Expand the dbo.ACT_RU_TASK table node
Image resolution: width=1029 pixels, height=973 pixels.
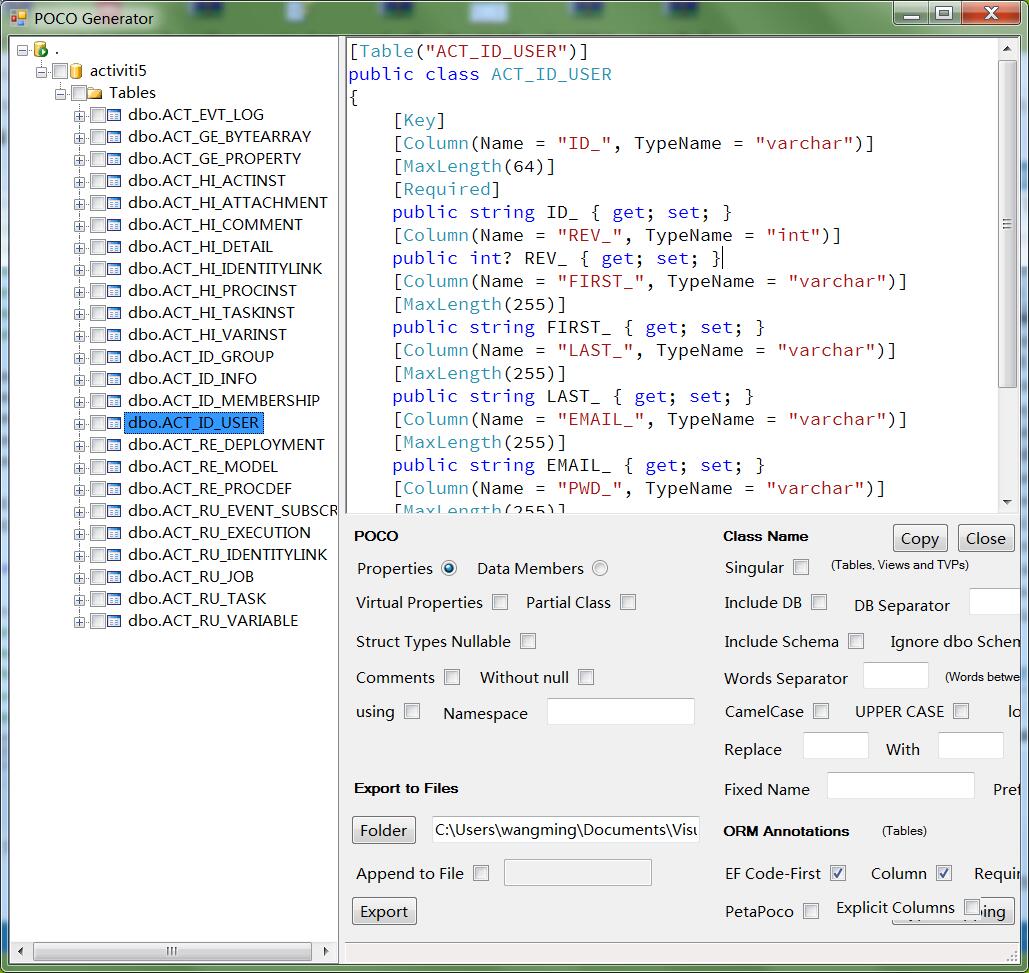79,600
